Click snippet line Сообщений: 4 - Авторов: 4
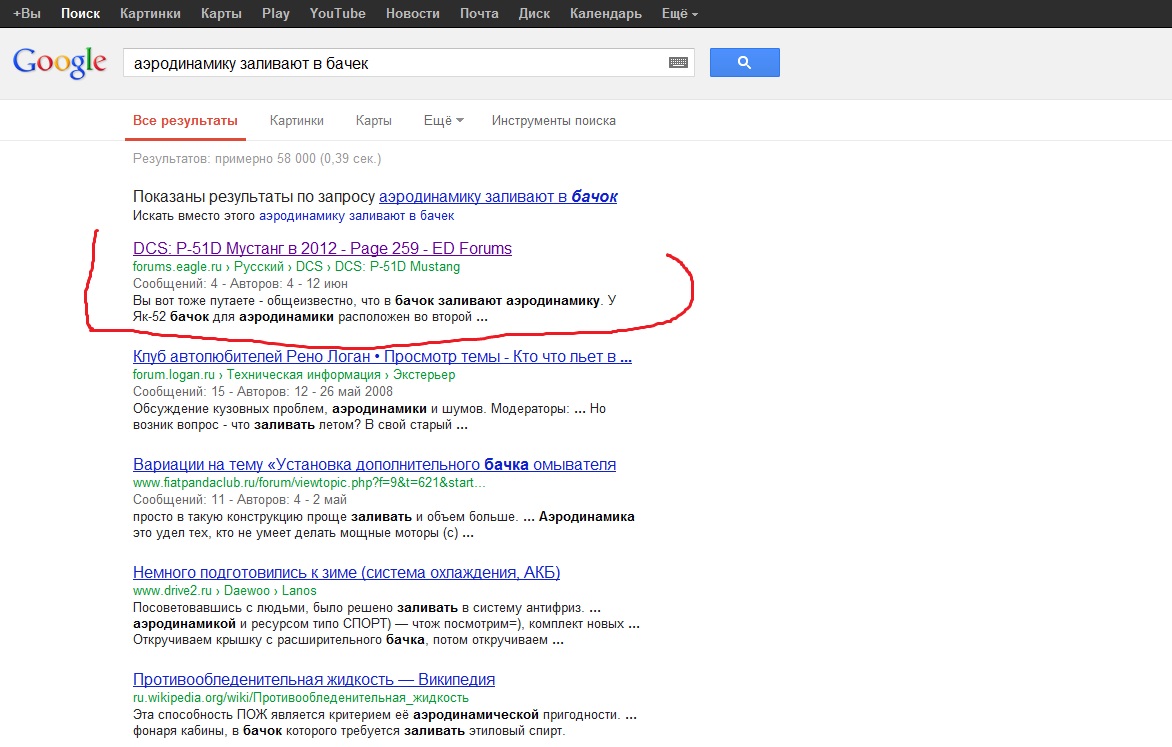1172x747 pixels. (240, 284)
